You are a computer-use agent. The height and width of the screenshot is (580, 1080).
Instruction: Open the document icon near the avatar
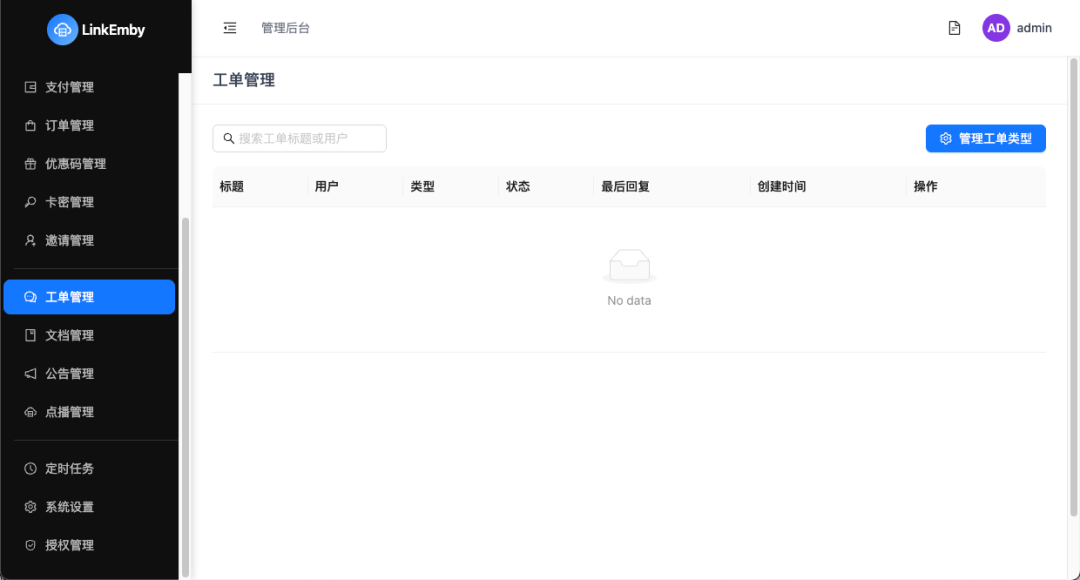point(953,28)
